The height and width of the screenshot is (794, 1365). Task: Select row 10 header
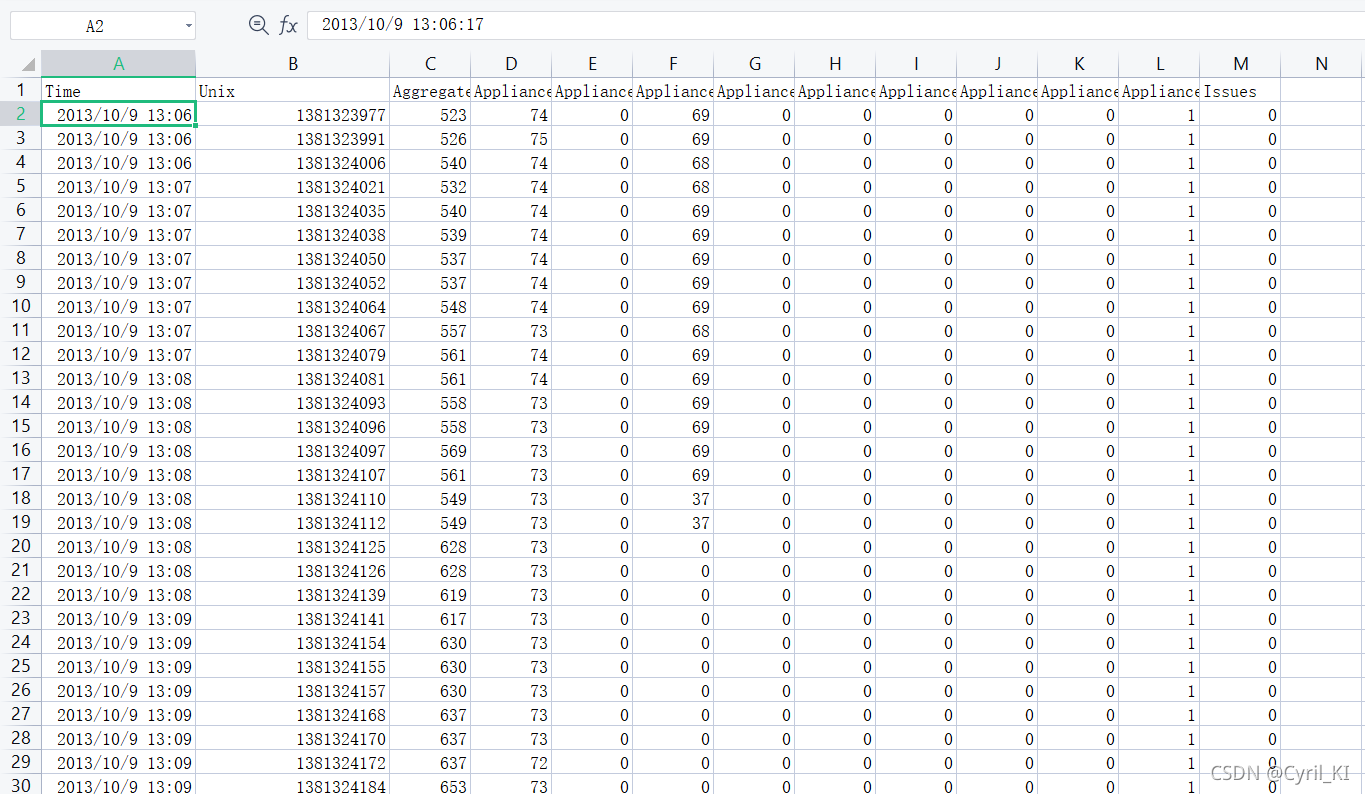[x=21, y=306]
